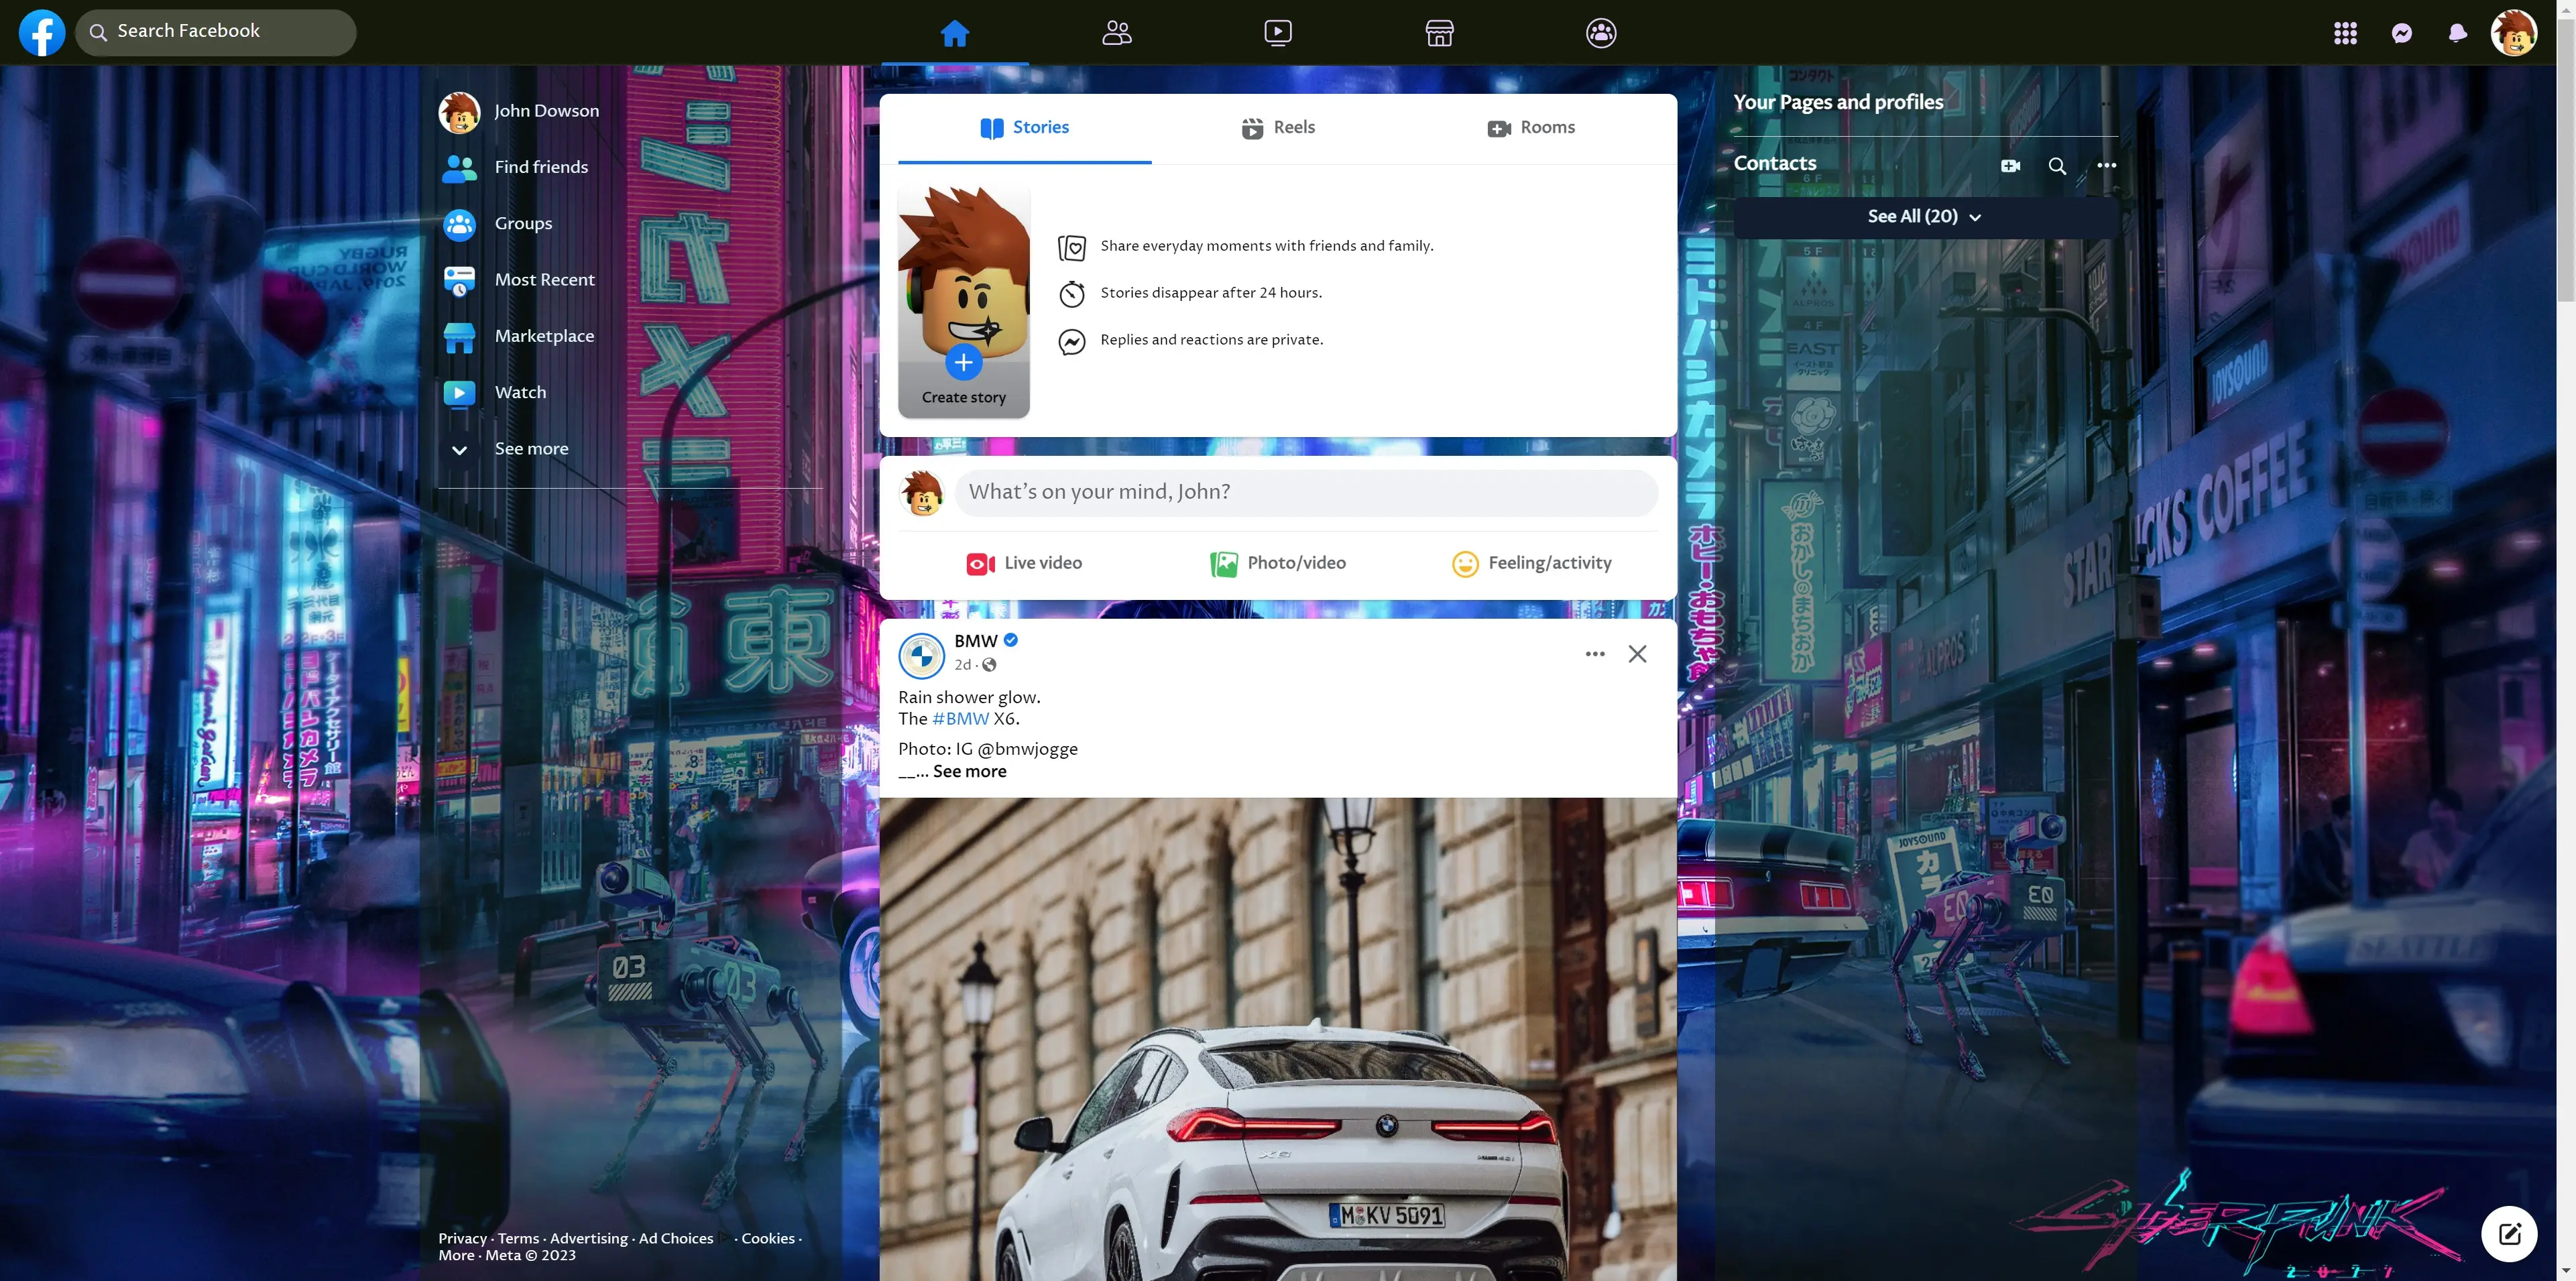
Task: Open BMW post options three dots
Action: [x=1595, y=654]
